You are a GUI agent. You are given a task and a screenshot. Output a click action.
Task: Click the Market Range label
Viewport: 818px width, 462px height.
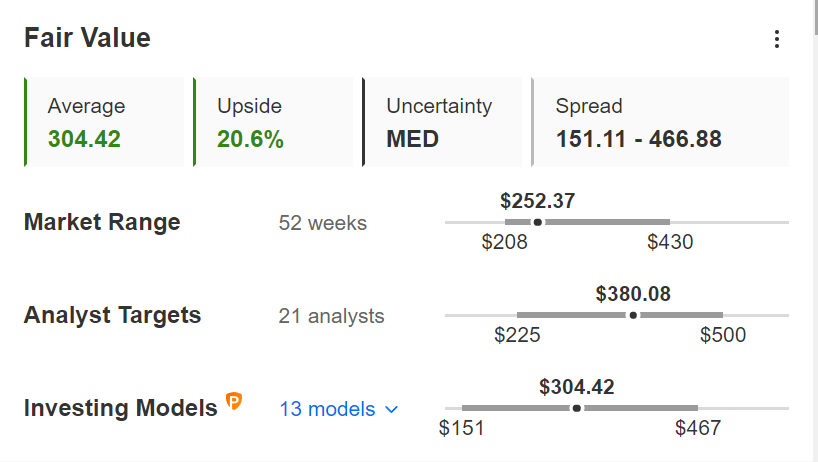pyautogui.click(x=102, y=222)
